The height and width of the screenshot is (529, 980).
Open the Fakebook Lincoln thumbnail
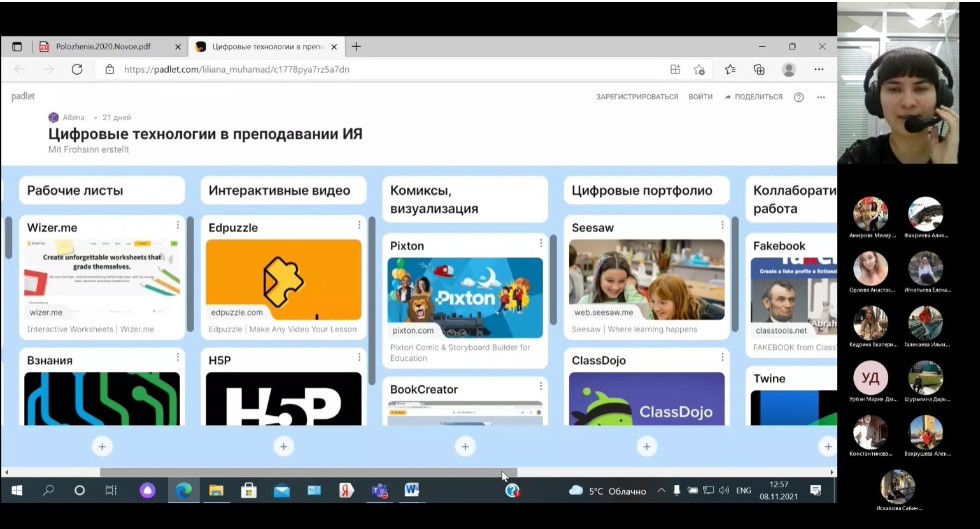pos(793,298)
